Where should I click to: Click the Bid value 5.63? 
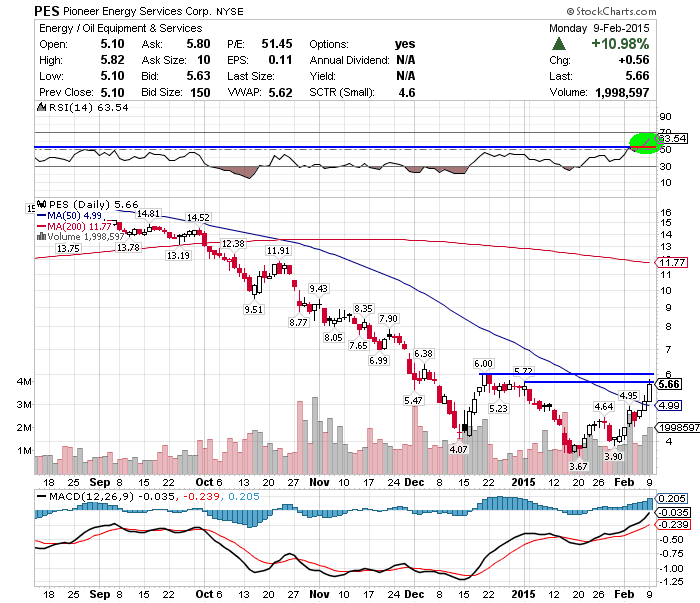(198, 76)
